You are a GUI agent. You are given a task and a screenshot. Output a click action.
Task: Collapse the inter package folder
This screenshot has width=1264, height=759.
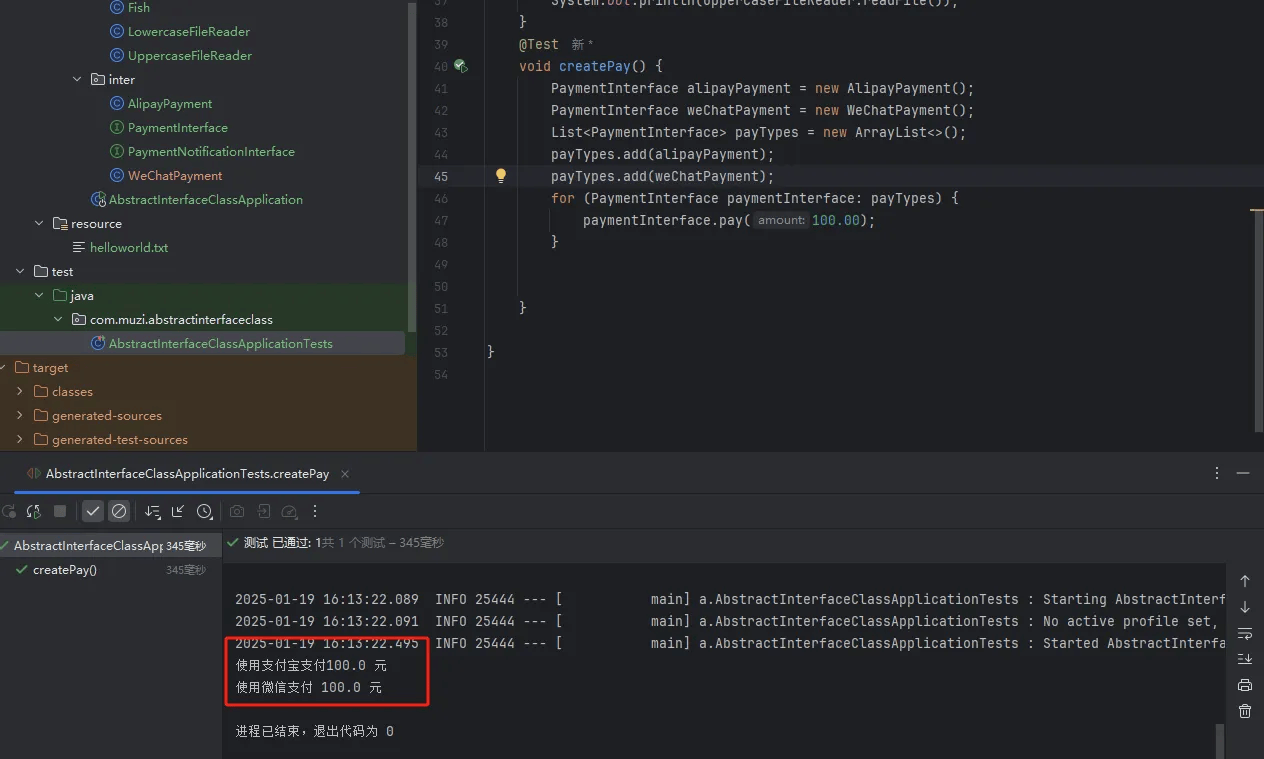pos(78,79)
